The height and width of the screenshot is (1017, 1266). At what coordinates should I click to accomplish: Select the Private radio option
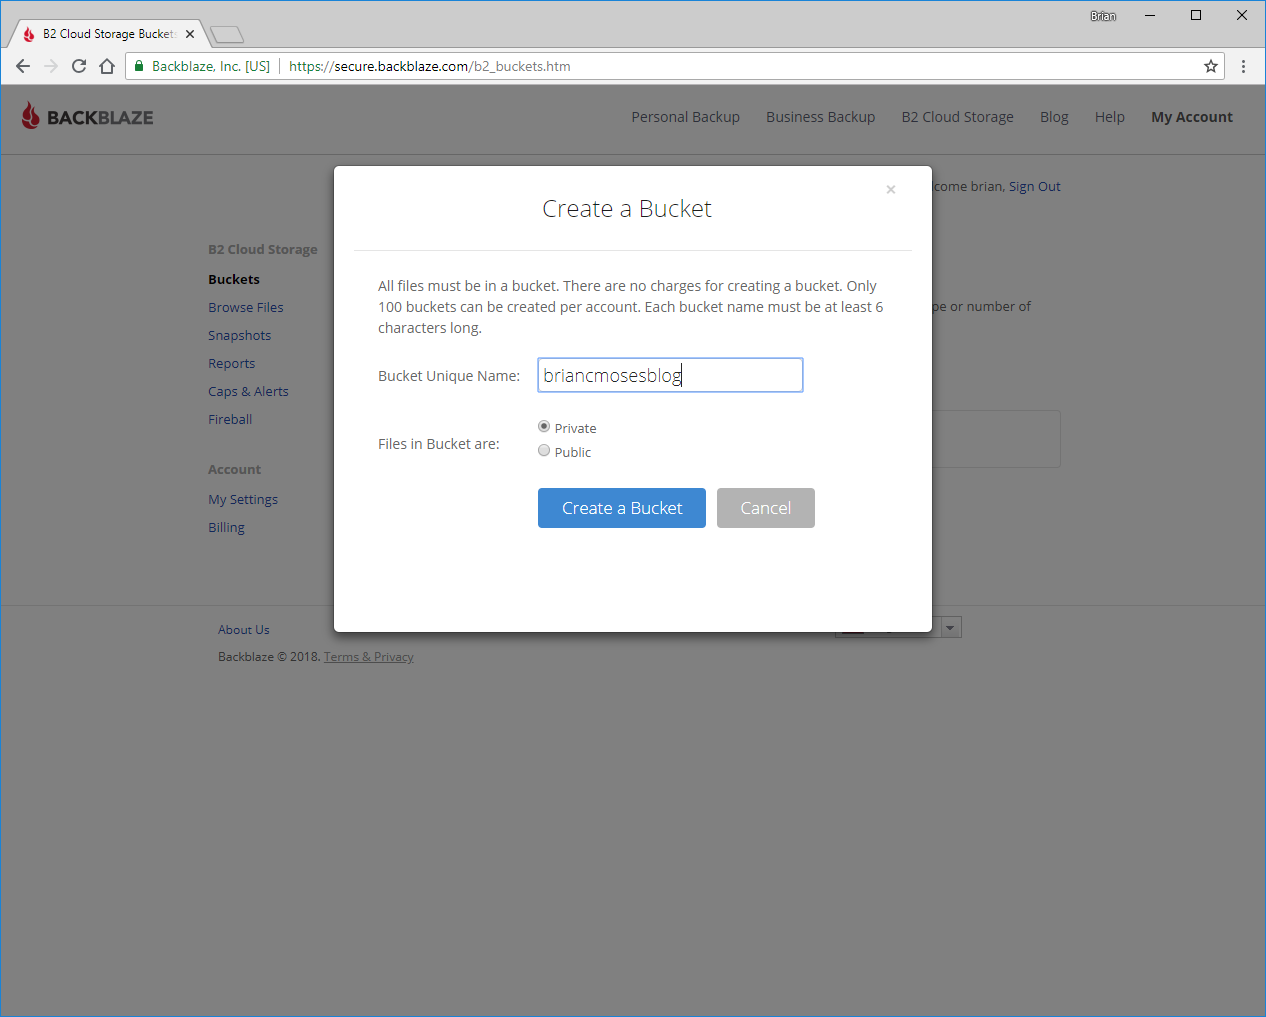(544, 427)
